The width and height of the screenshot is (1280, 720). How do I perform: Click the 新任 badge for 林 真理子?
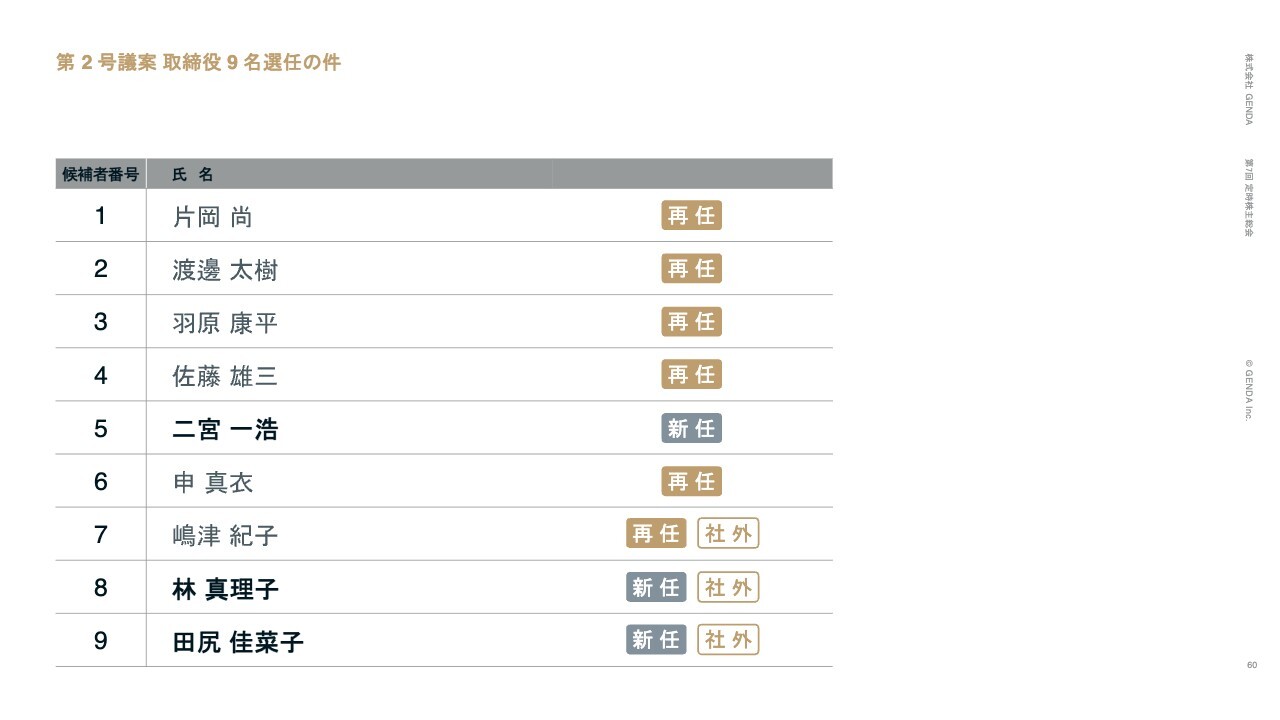point(656,587)
